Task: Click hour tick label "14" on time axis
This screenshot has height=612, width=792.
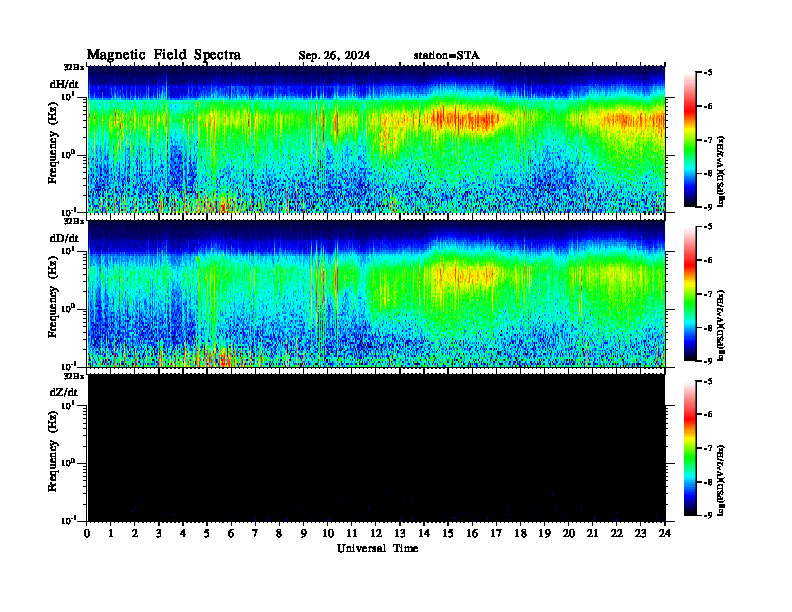Action: pos(424,534)
